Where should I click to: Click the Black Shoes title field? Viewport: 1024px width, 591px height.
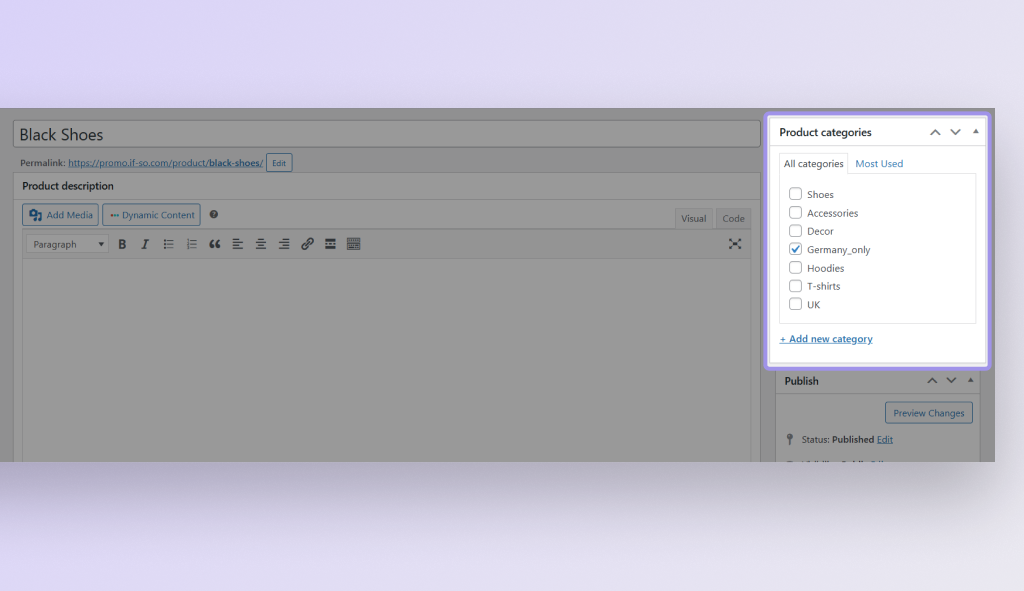pos(386,135)
